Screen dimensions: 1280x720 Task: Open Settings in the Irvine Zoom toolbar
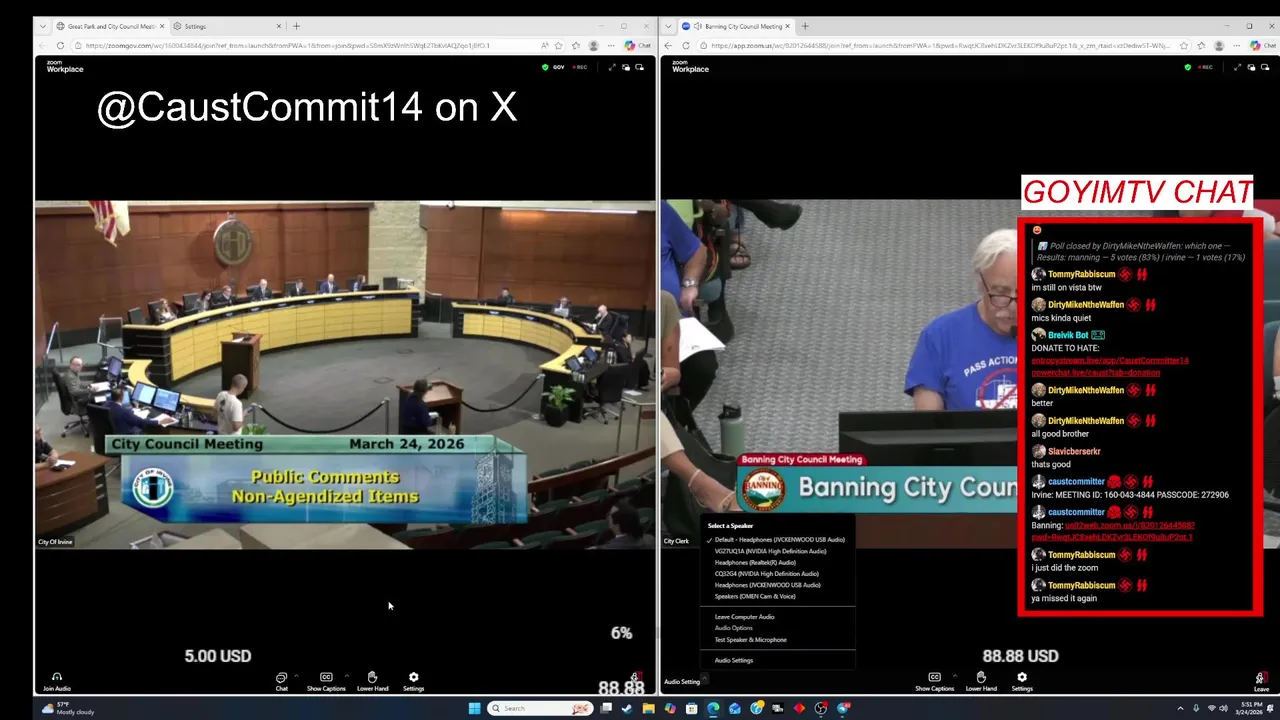coord(413,682)
